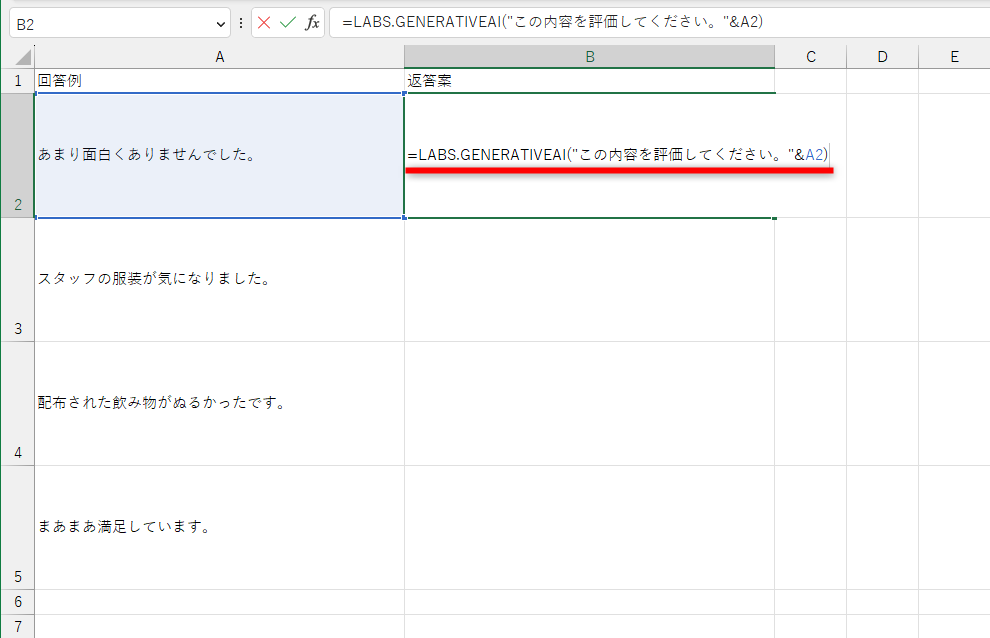Select row 2 header
The height and width of the screenshot is (638, 990).
pos(17,155)
